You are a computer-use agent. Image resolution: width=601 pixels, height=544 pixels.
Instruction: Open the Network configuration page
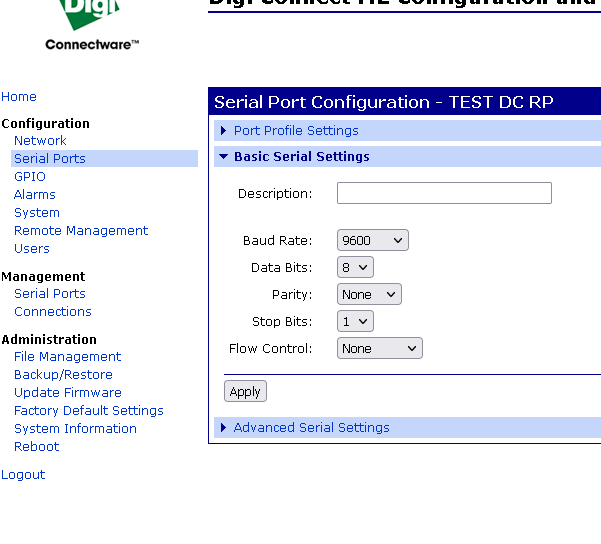[40, 141]
